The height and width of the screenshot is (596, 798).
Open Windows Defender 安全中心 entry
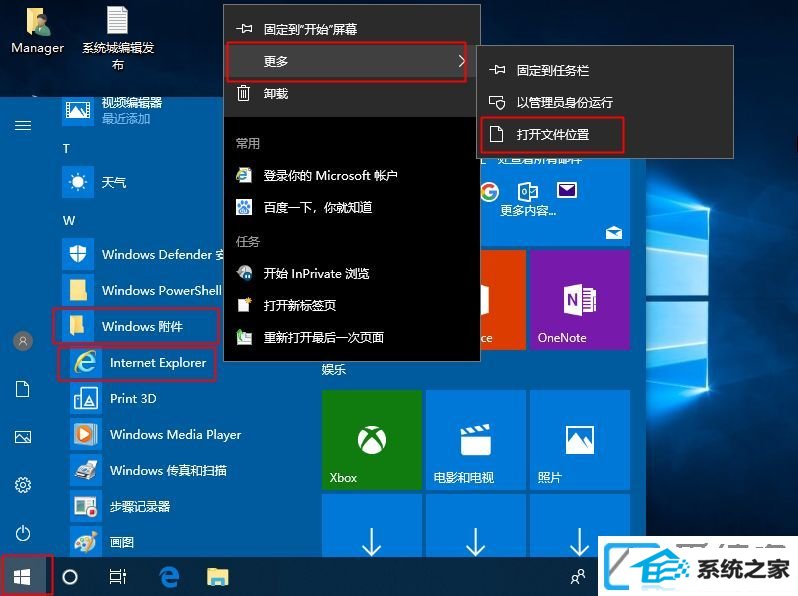pos(140,254)
